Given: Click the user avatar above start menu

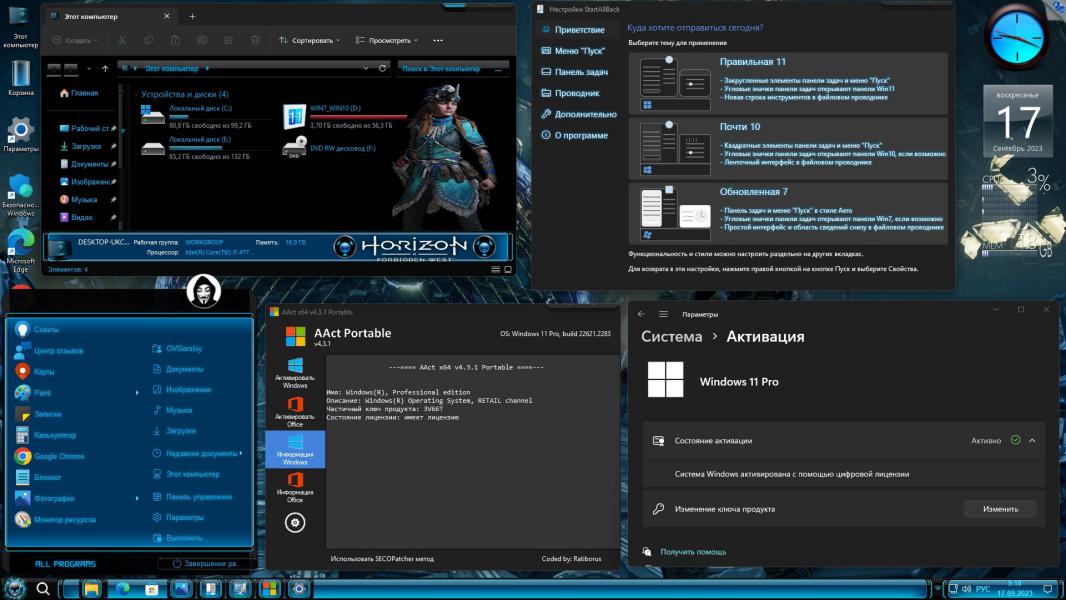Looking at the screenshot, I should coord(203,291).
